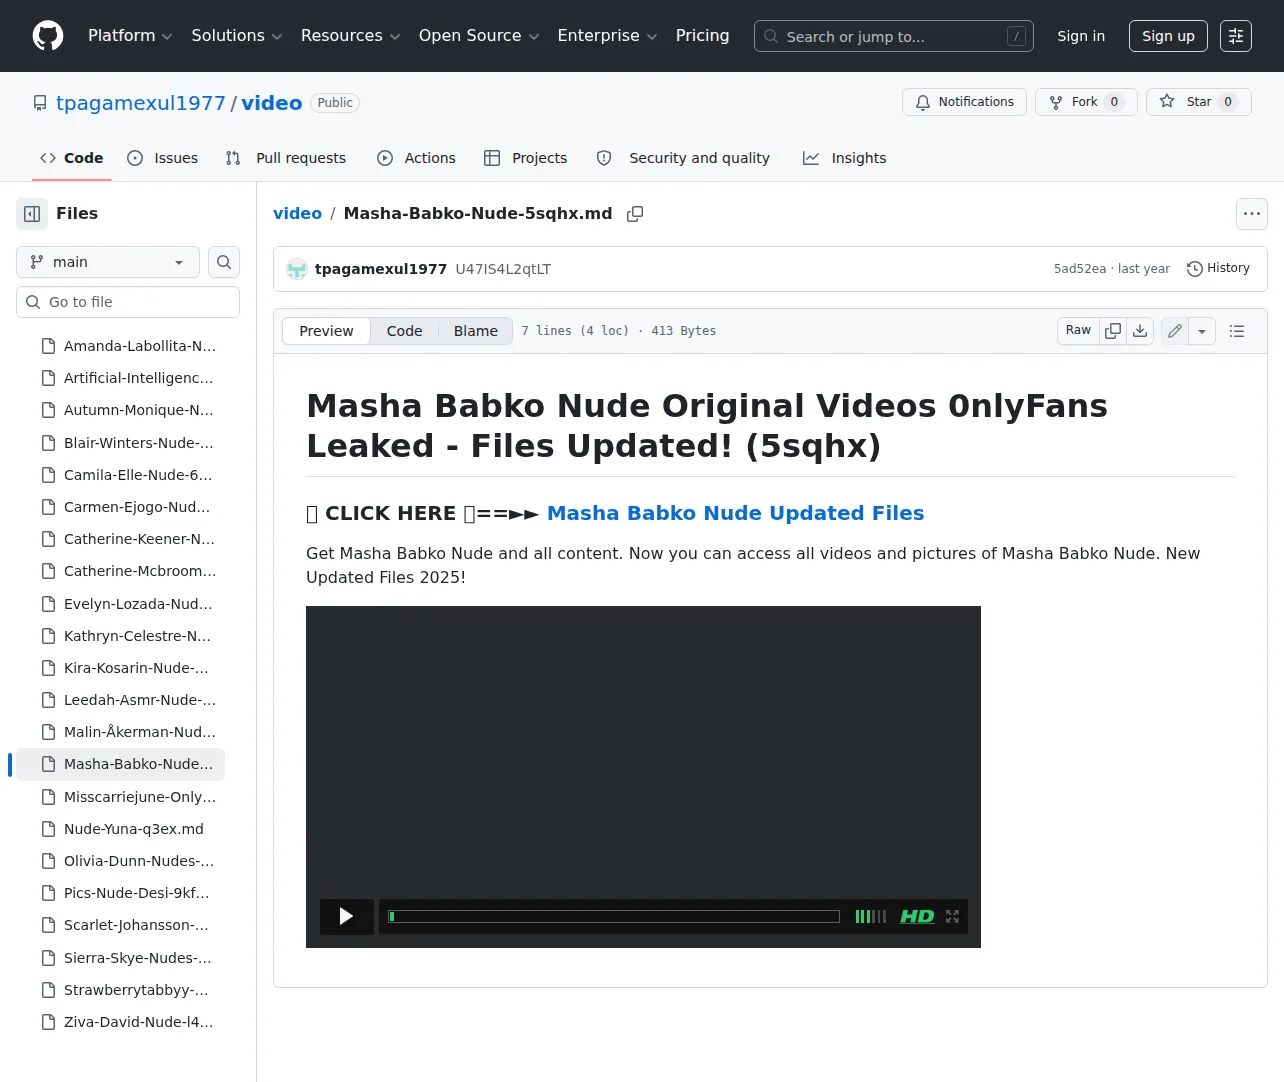Toggle HD quality on the video player
Viewport: 1284px width, 1082px height.
917,916
